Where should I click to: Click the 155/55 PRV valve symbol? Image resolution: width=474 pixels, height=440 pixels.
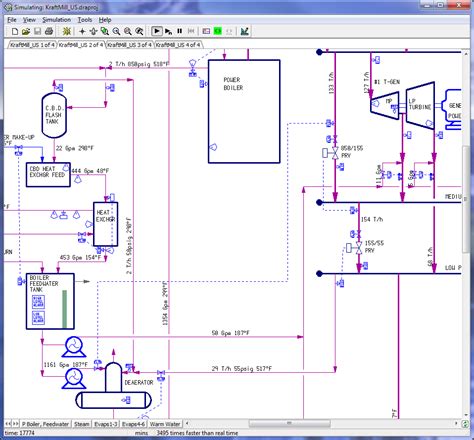pyautogui.click(x=359, y=248)
